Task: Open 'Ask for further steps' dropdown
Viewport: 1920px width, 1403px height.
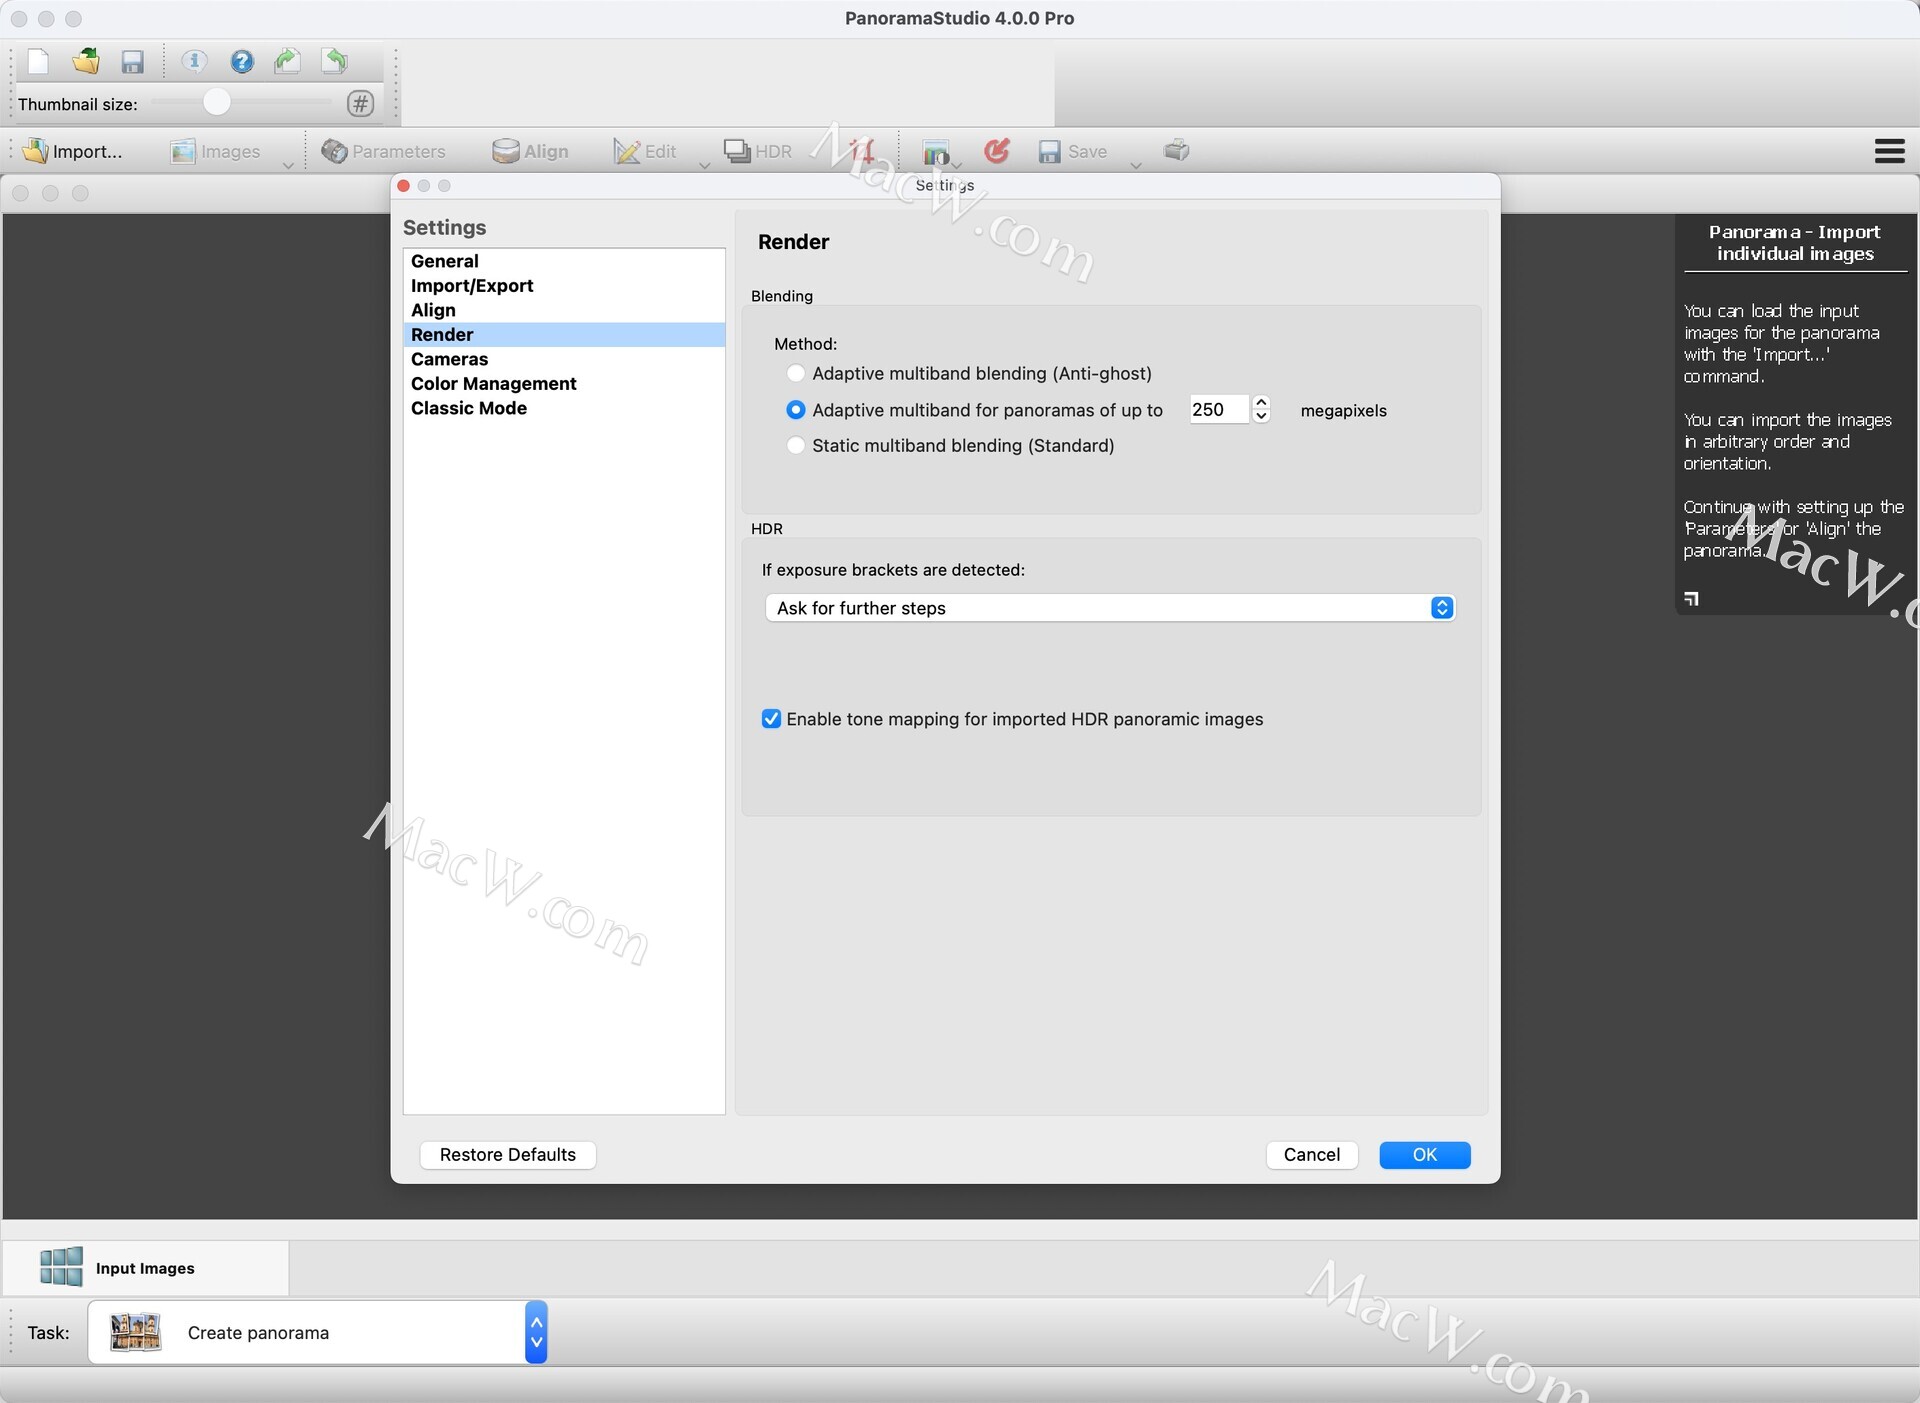Action: (x=1110, y=608)
